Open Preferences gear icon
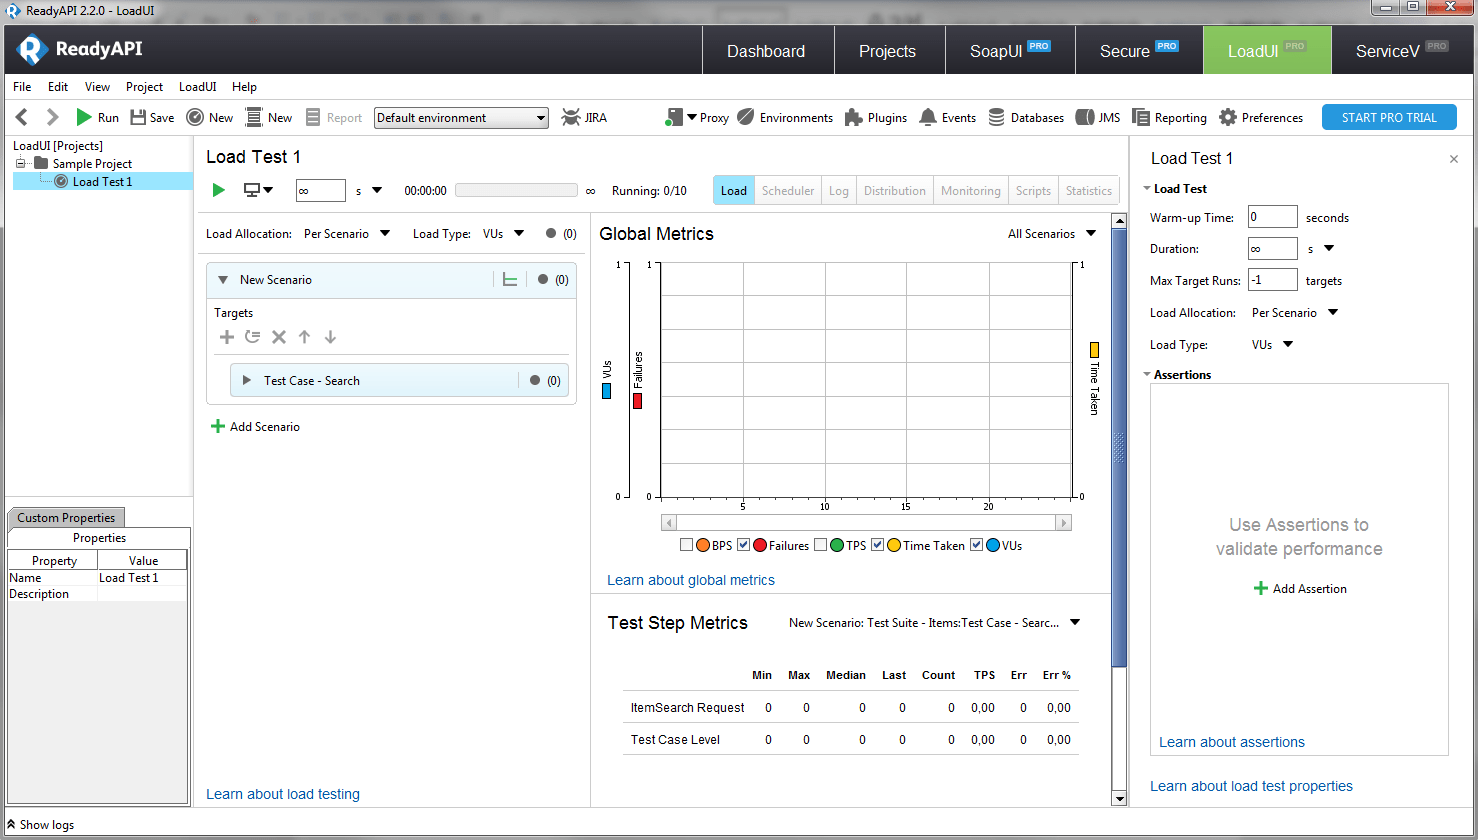 [1228, 118]
